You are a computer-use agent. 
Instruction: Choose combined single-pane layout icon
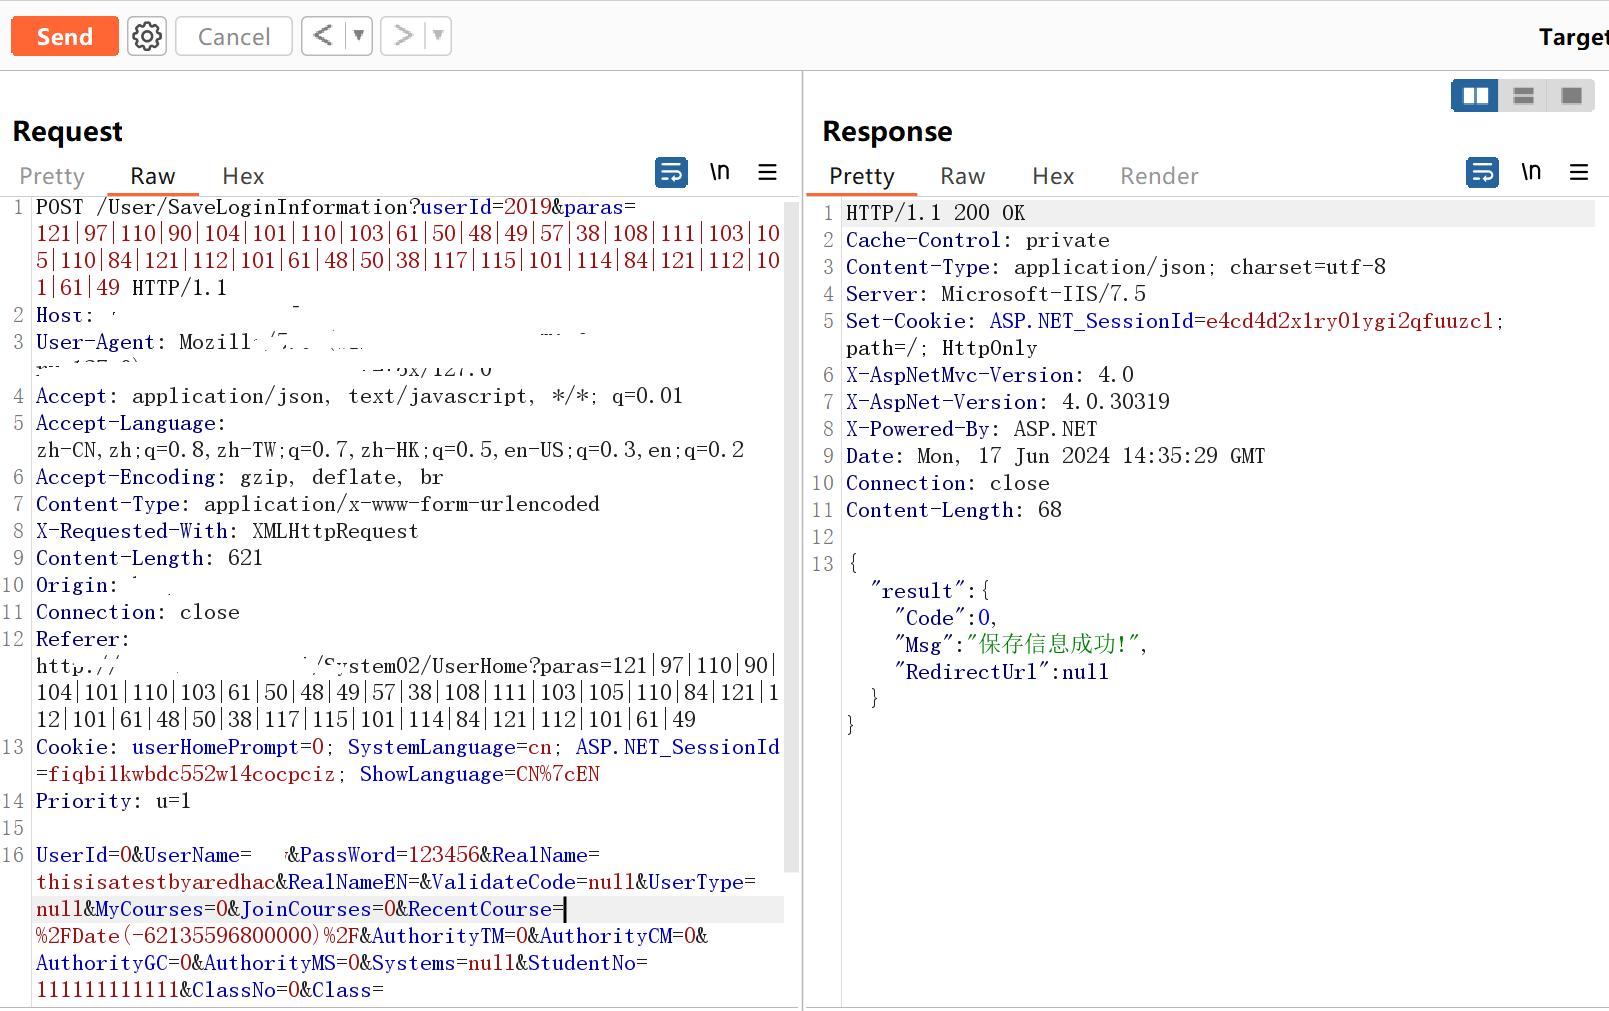(1571, 96)
